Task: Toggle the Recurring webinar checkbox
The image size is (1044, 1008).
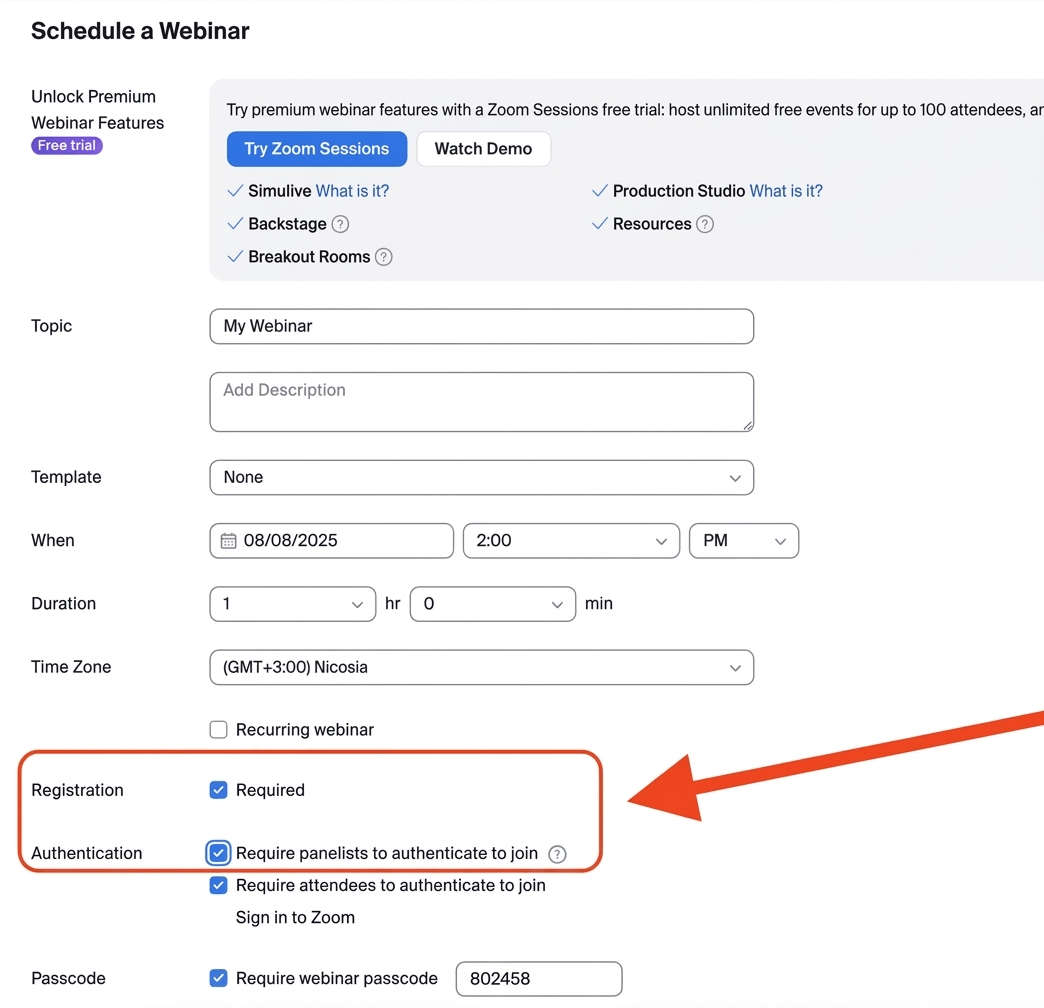Action: (x=219, y=730)
